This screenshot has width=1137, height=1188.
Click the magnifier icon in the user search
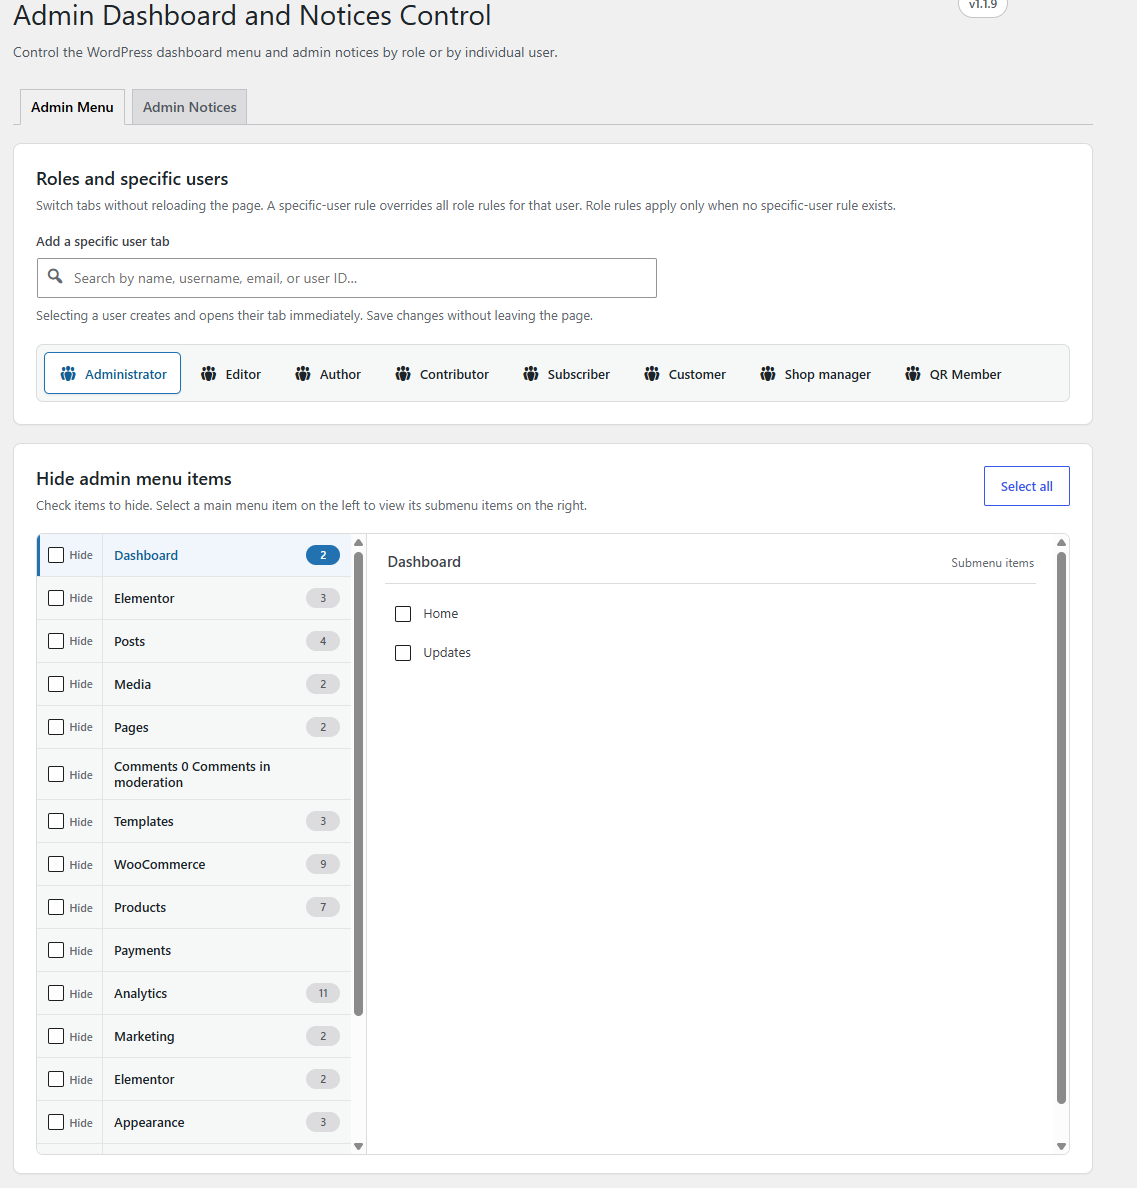(x=55, y=277)
